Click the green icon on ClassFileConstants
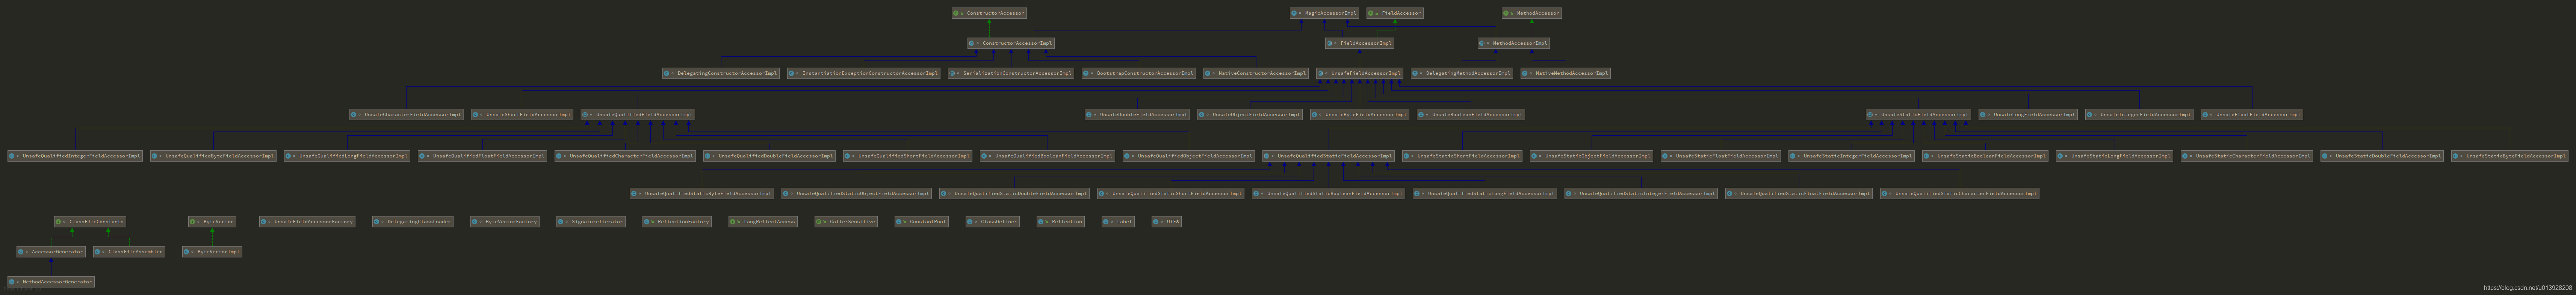2576x295 pixels. tap(58, 222)
